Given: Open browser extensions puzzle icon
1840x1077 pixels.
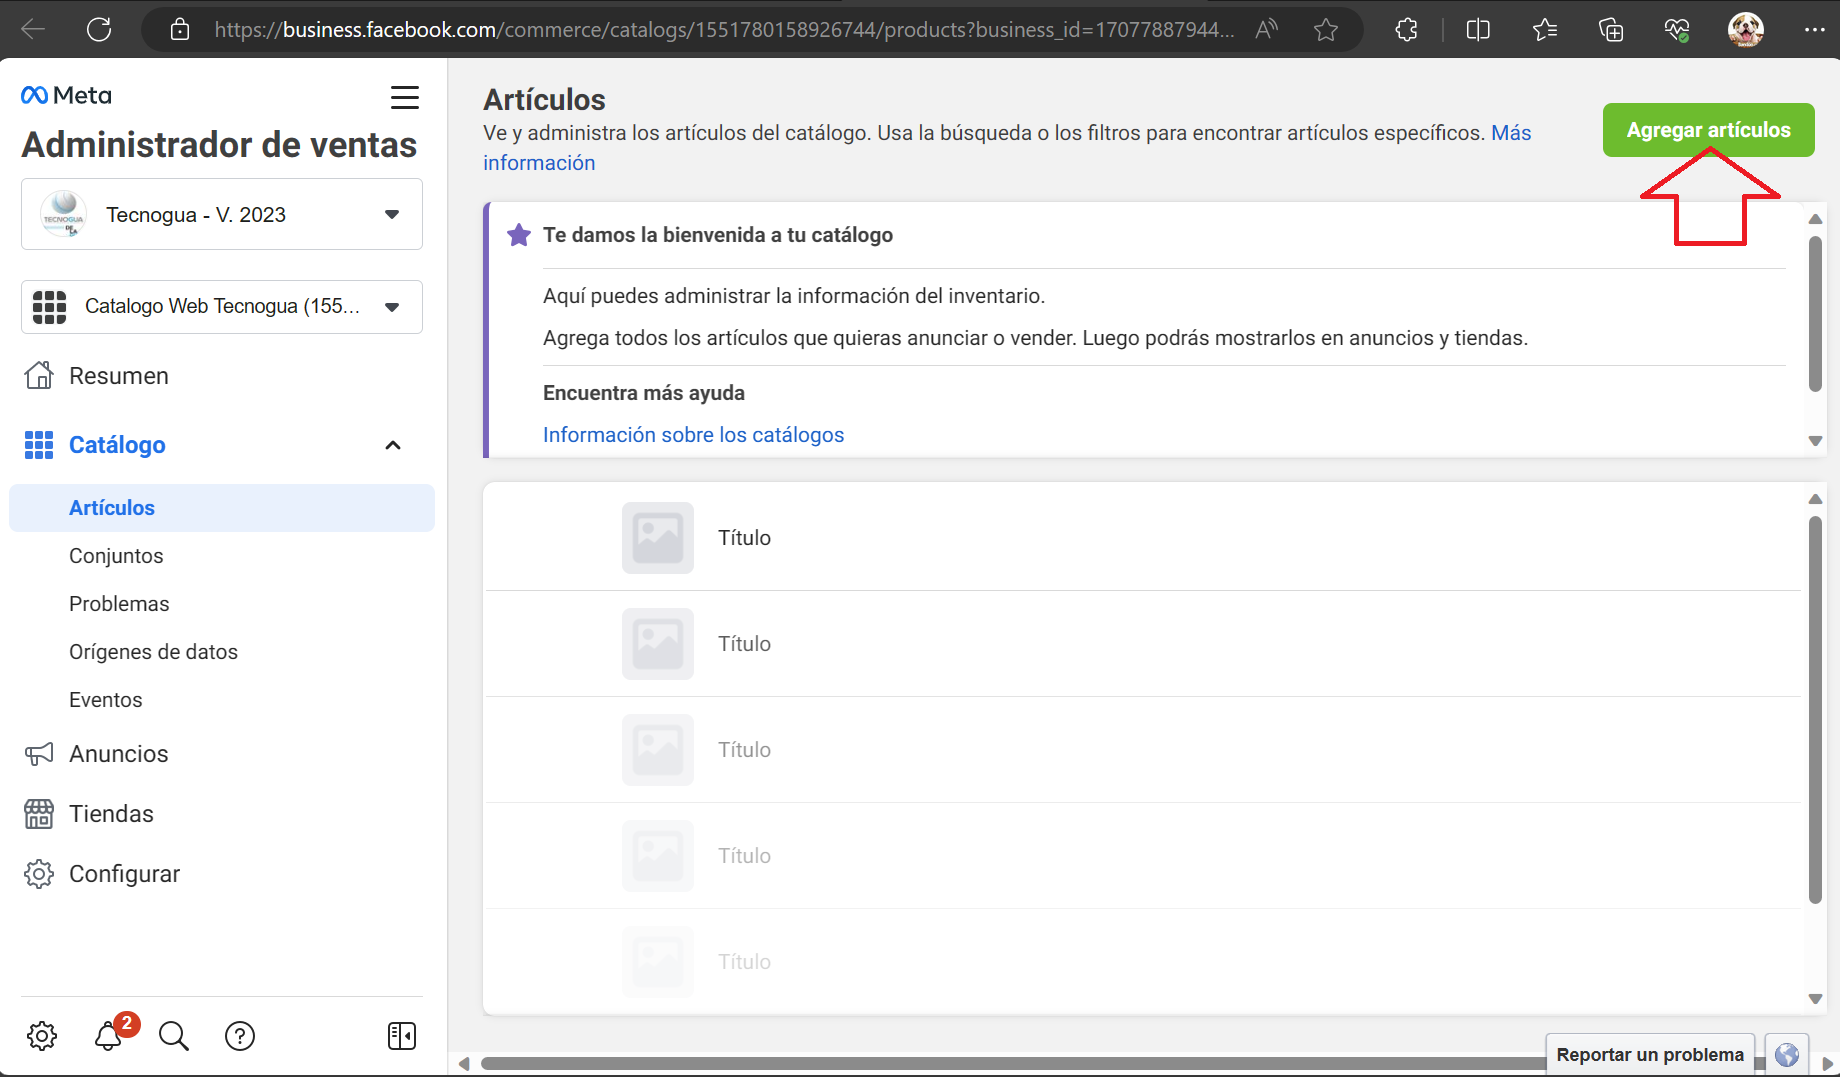Looking at the screenshot, I should 1407,30.
